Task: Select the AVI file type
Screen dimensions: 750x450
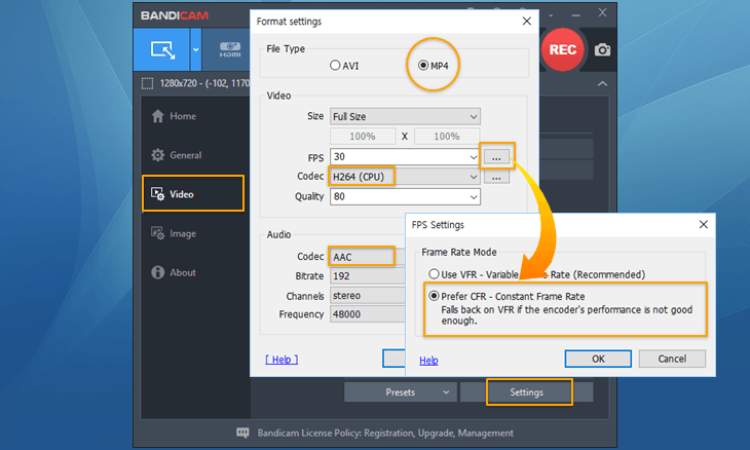Action: [344, 66]
